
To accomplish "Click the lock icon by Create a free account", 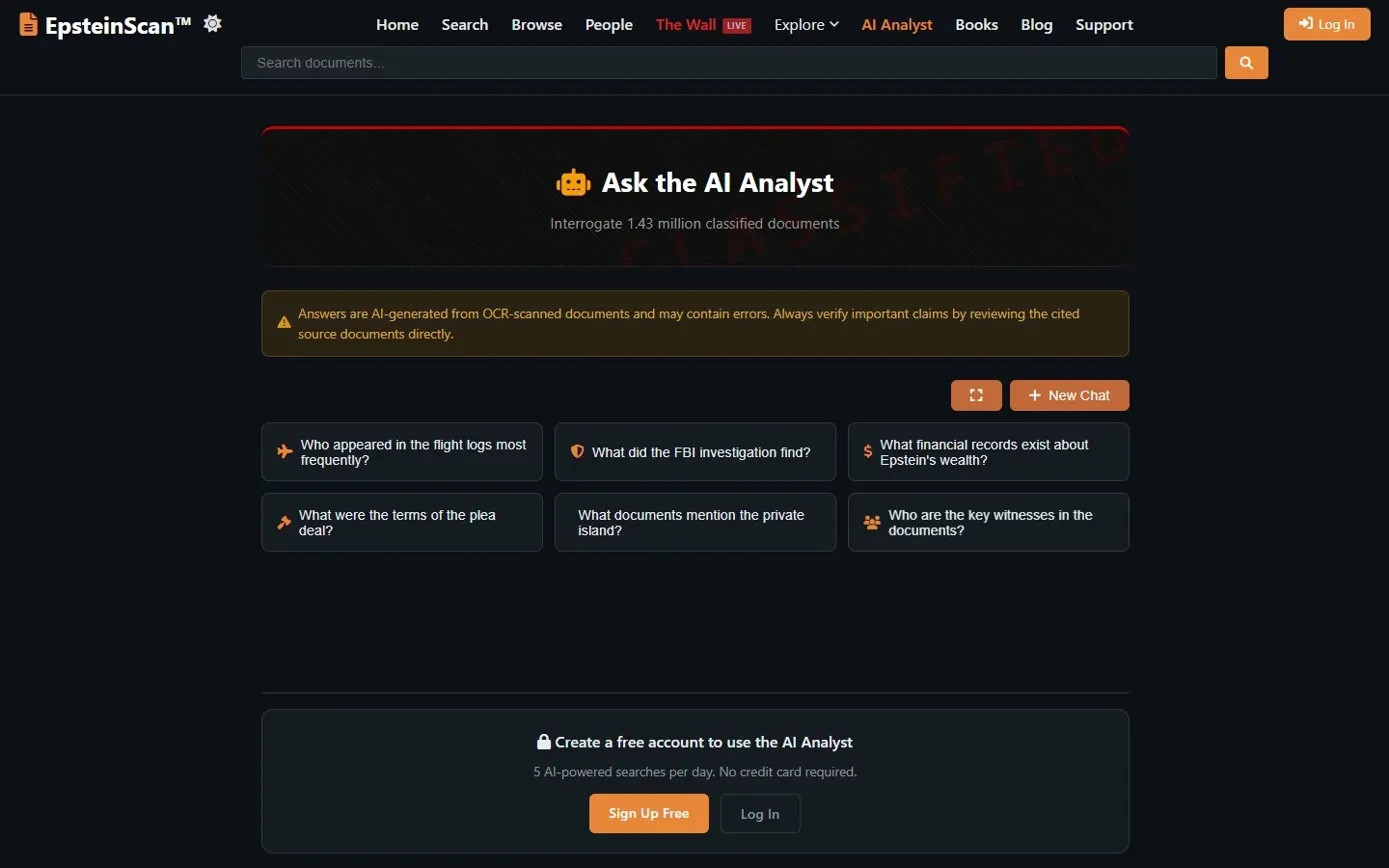I will pos(544,742).
